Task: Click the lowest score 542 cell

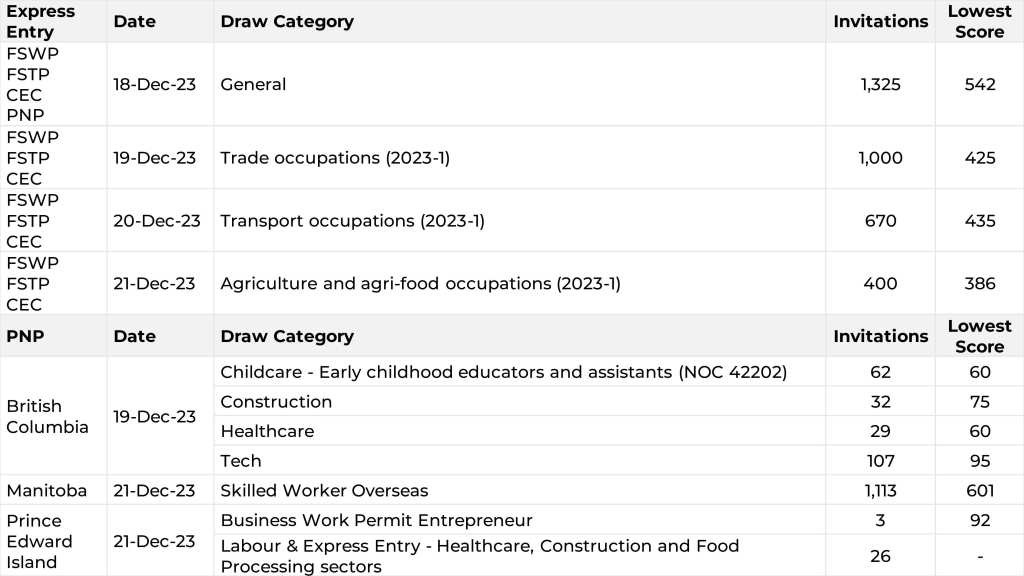Action: coord(979,84)
